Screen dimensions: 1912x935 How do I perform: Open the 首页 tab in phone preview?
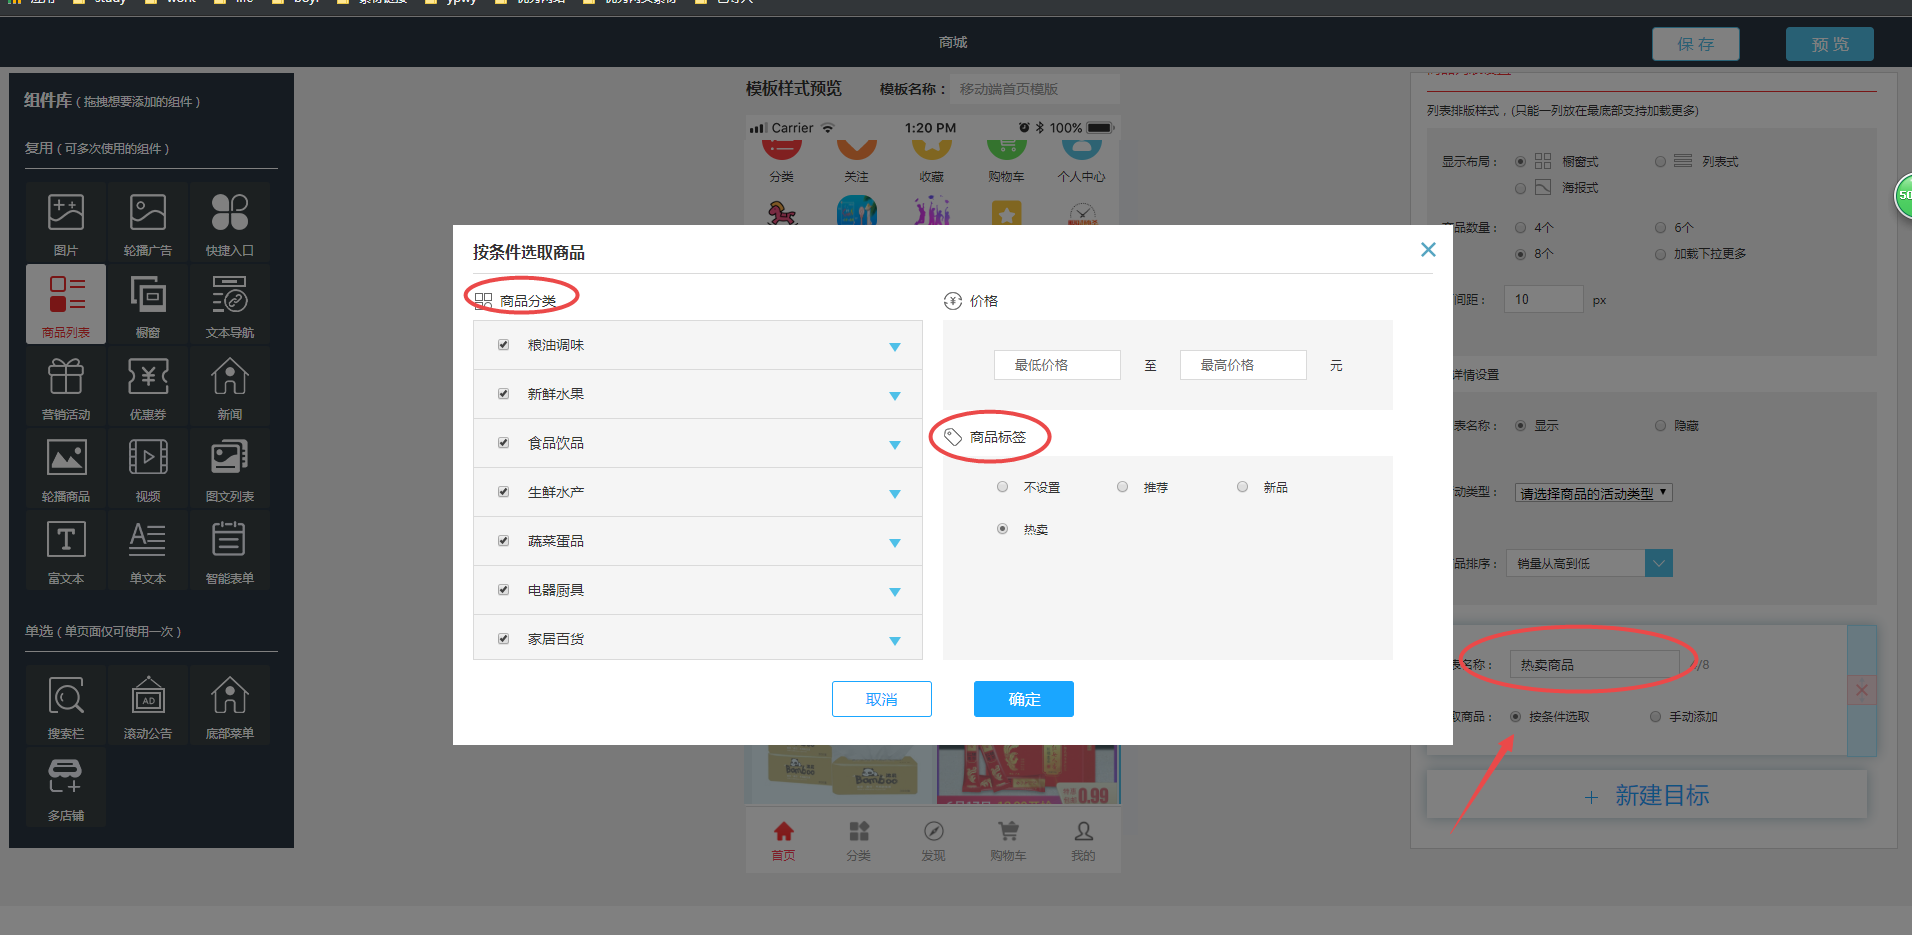[783, 840]
